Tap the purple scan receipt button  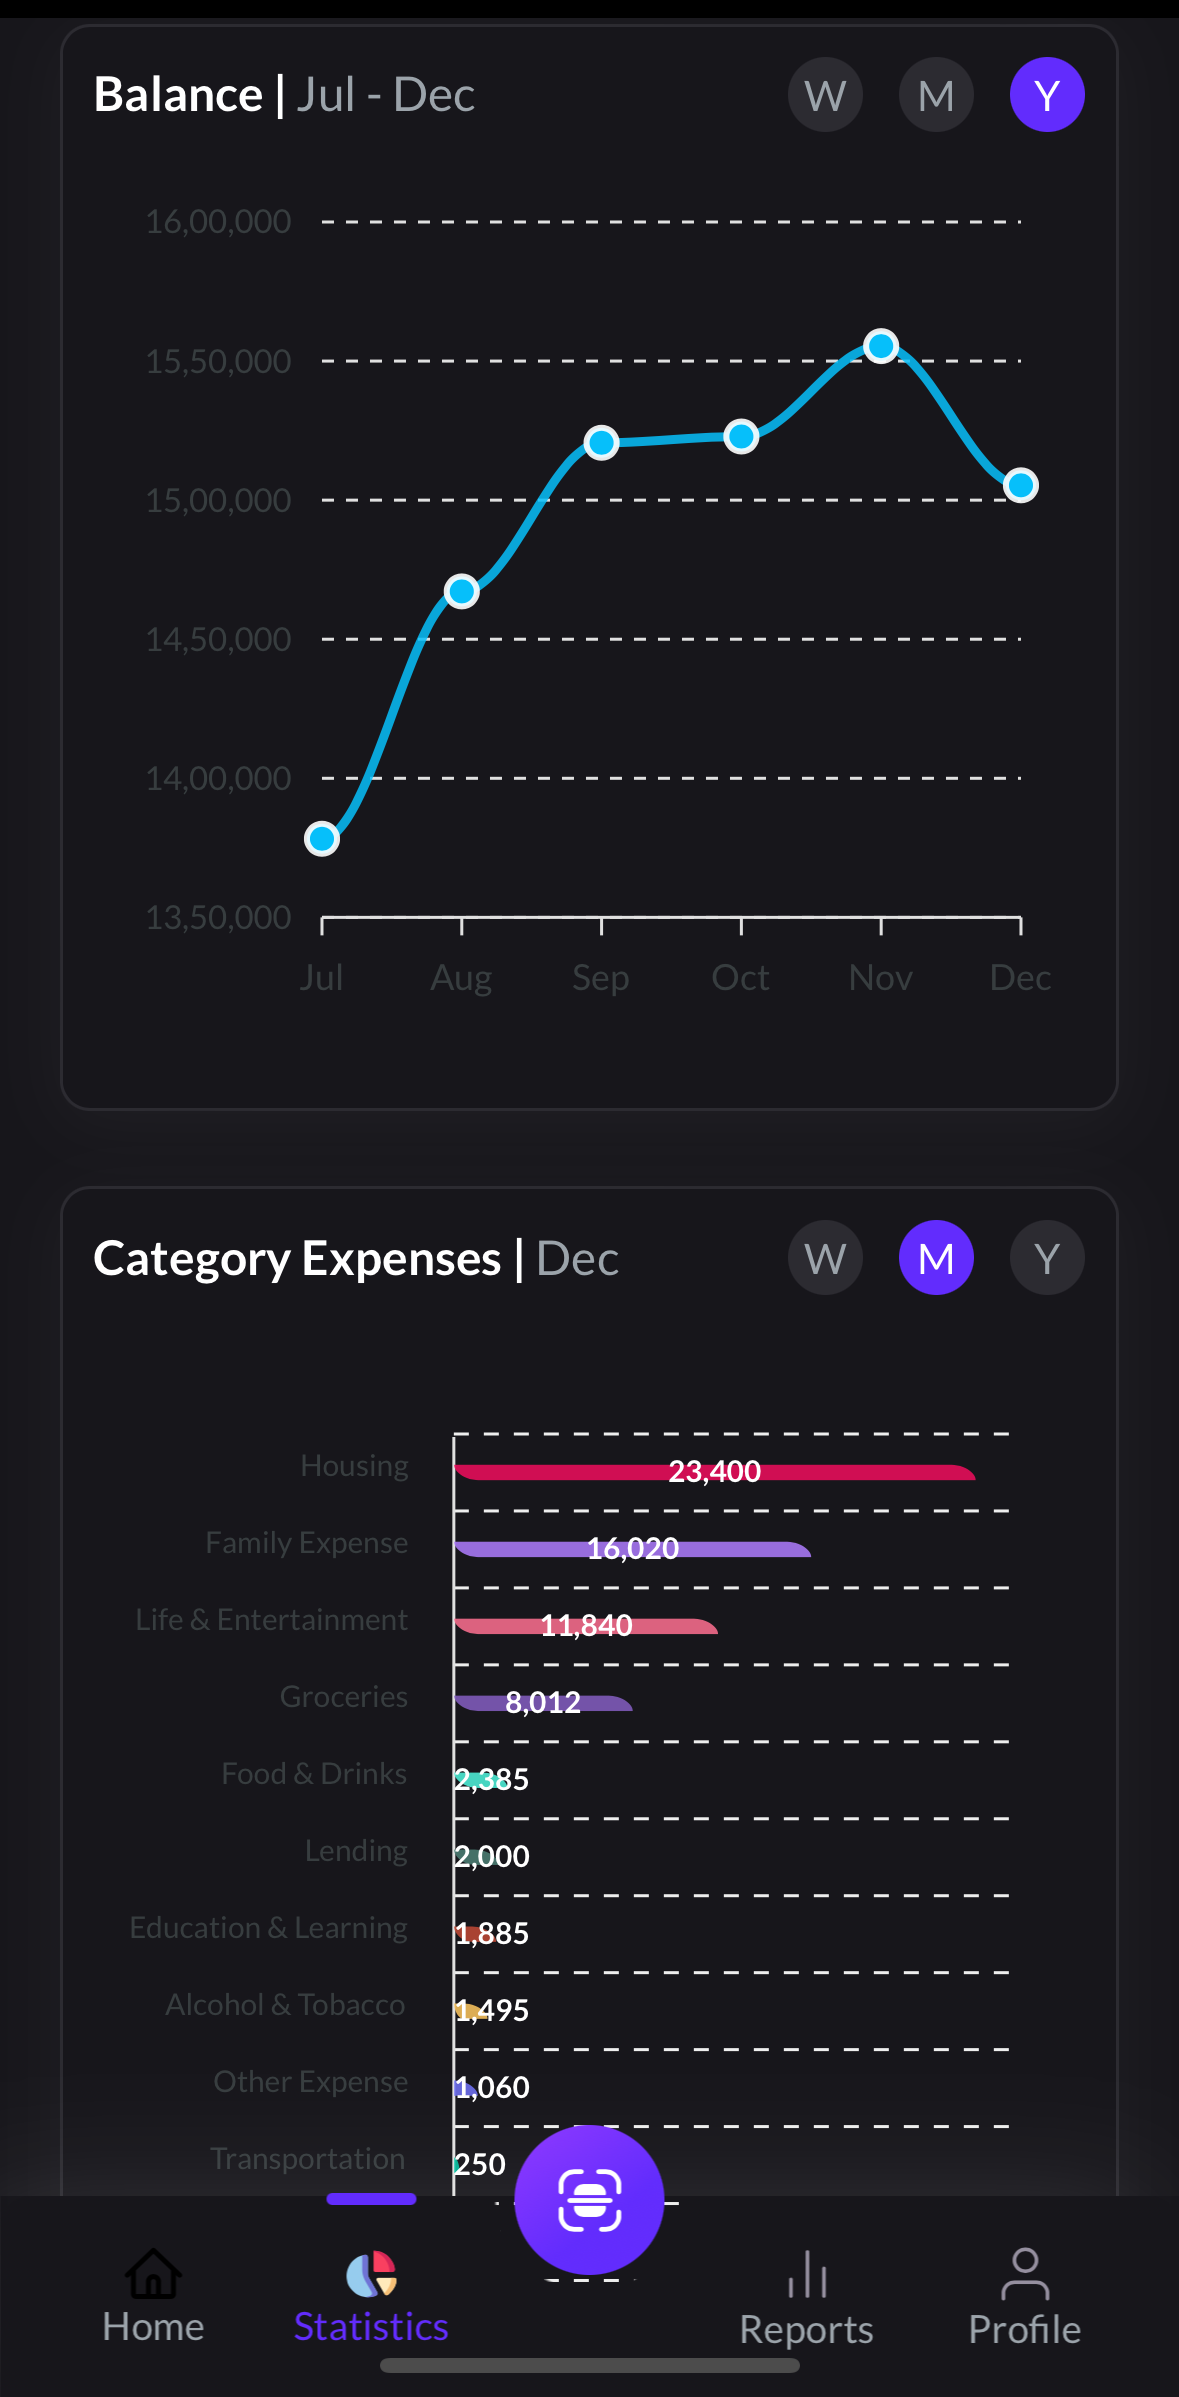(x=589, y=2200)
